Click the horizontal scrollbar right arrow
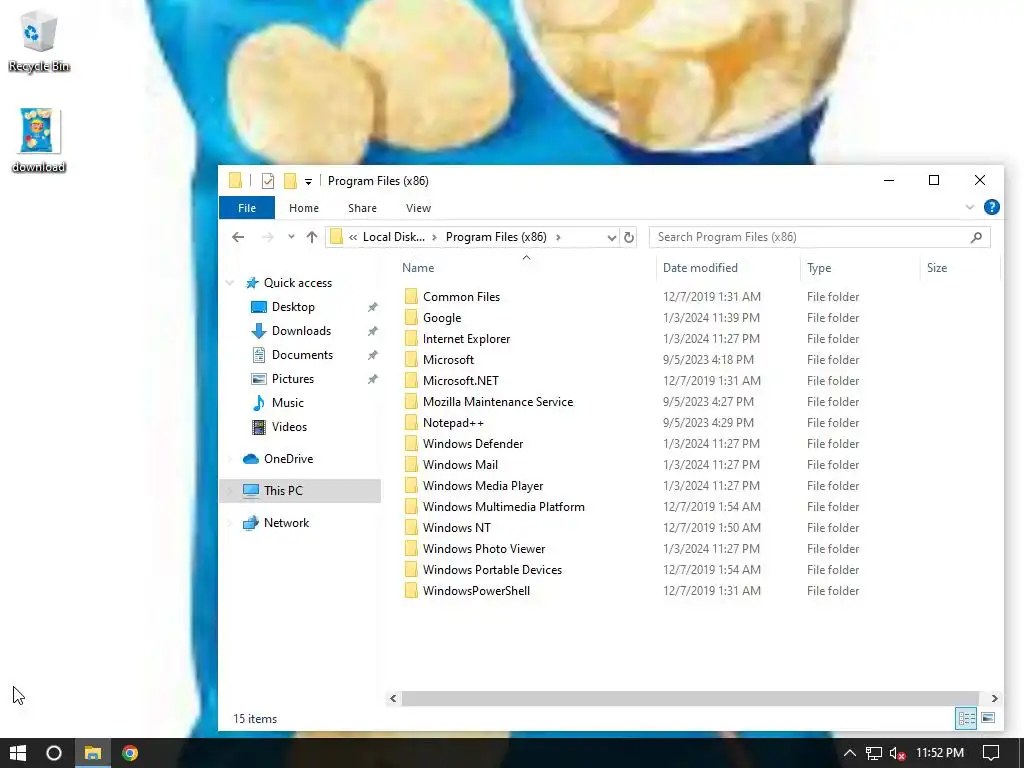1024x768 pixels. (995, 698)
